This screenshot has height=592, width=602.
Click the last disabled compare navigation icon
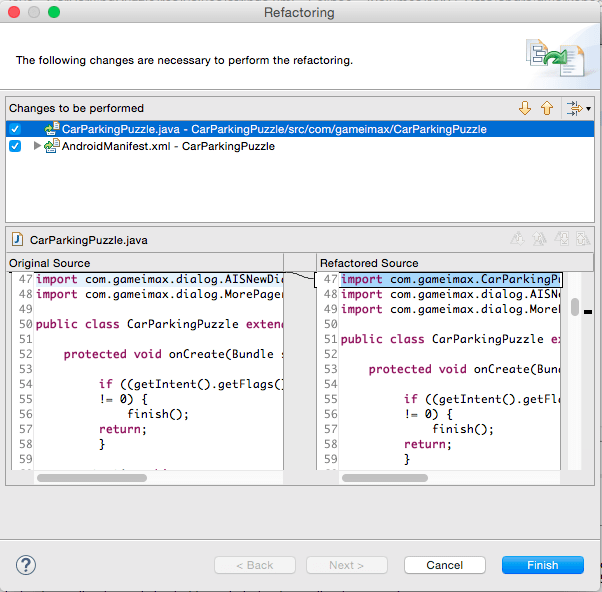(582, 240)
